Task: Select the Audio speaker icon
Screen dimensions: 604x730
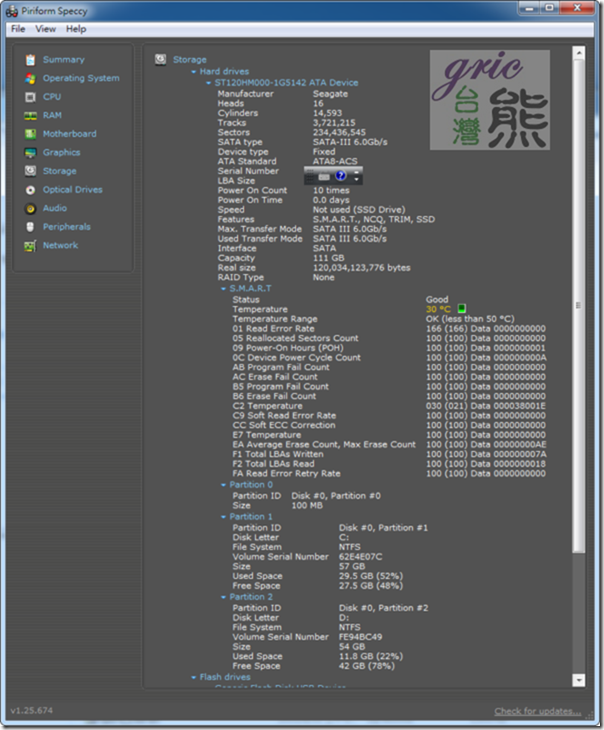Action: [x=30, y=209]
